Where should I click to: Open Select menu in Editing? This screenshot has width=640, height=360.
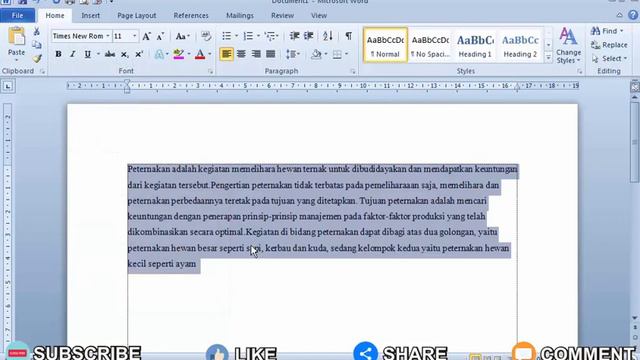point(609,59)
